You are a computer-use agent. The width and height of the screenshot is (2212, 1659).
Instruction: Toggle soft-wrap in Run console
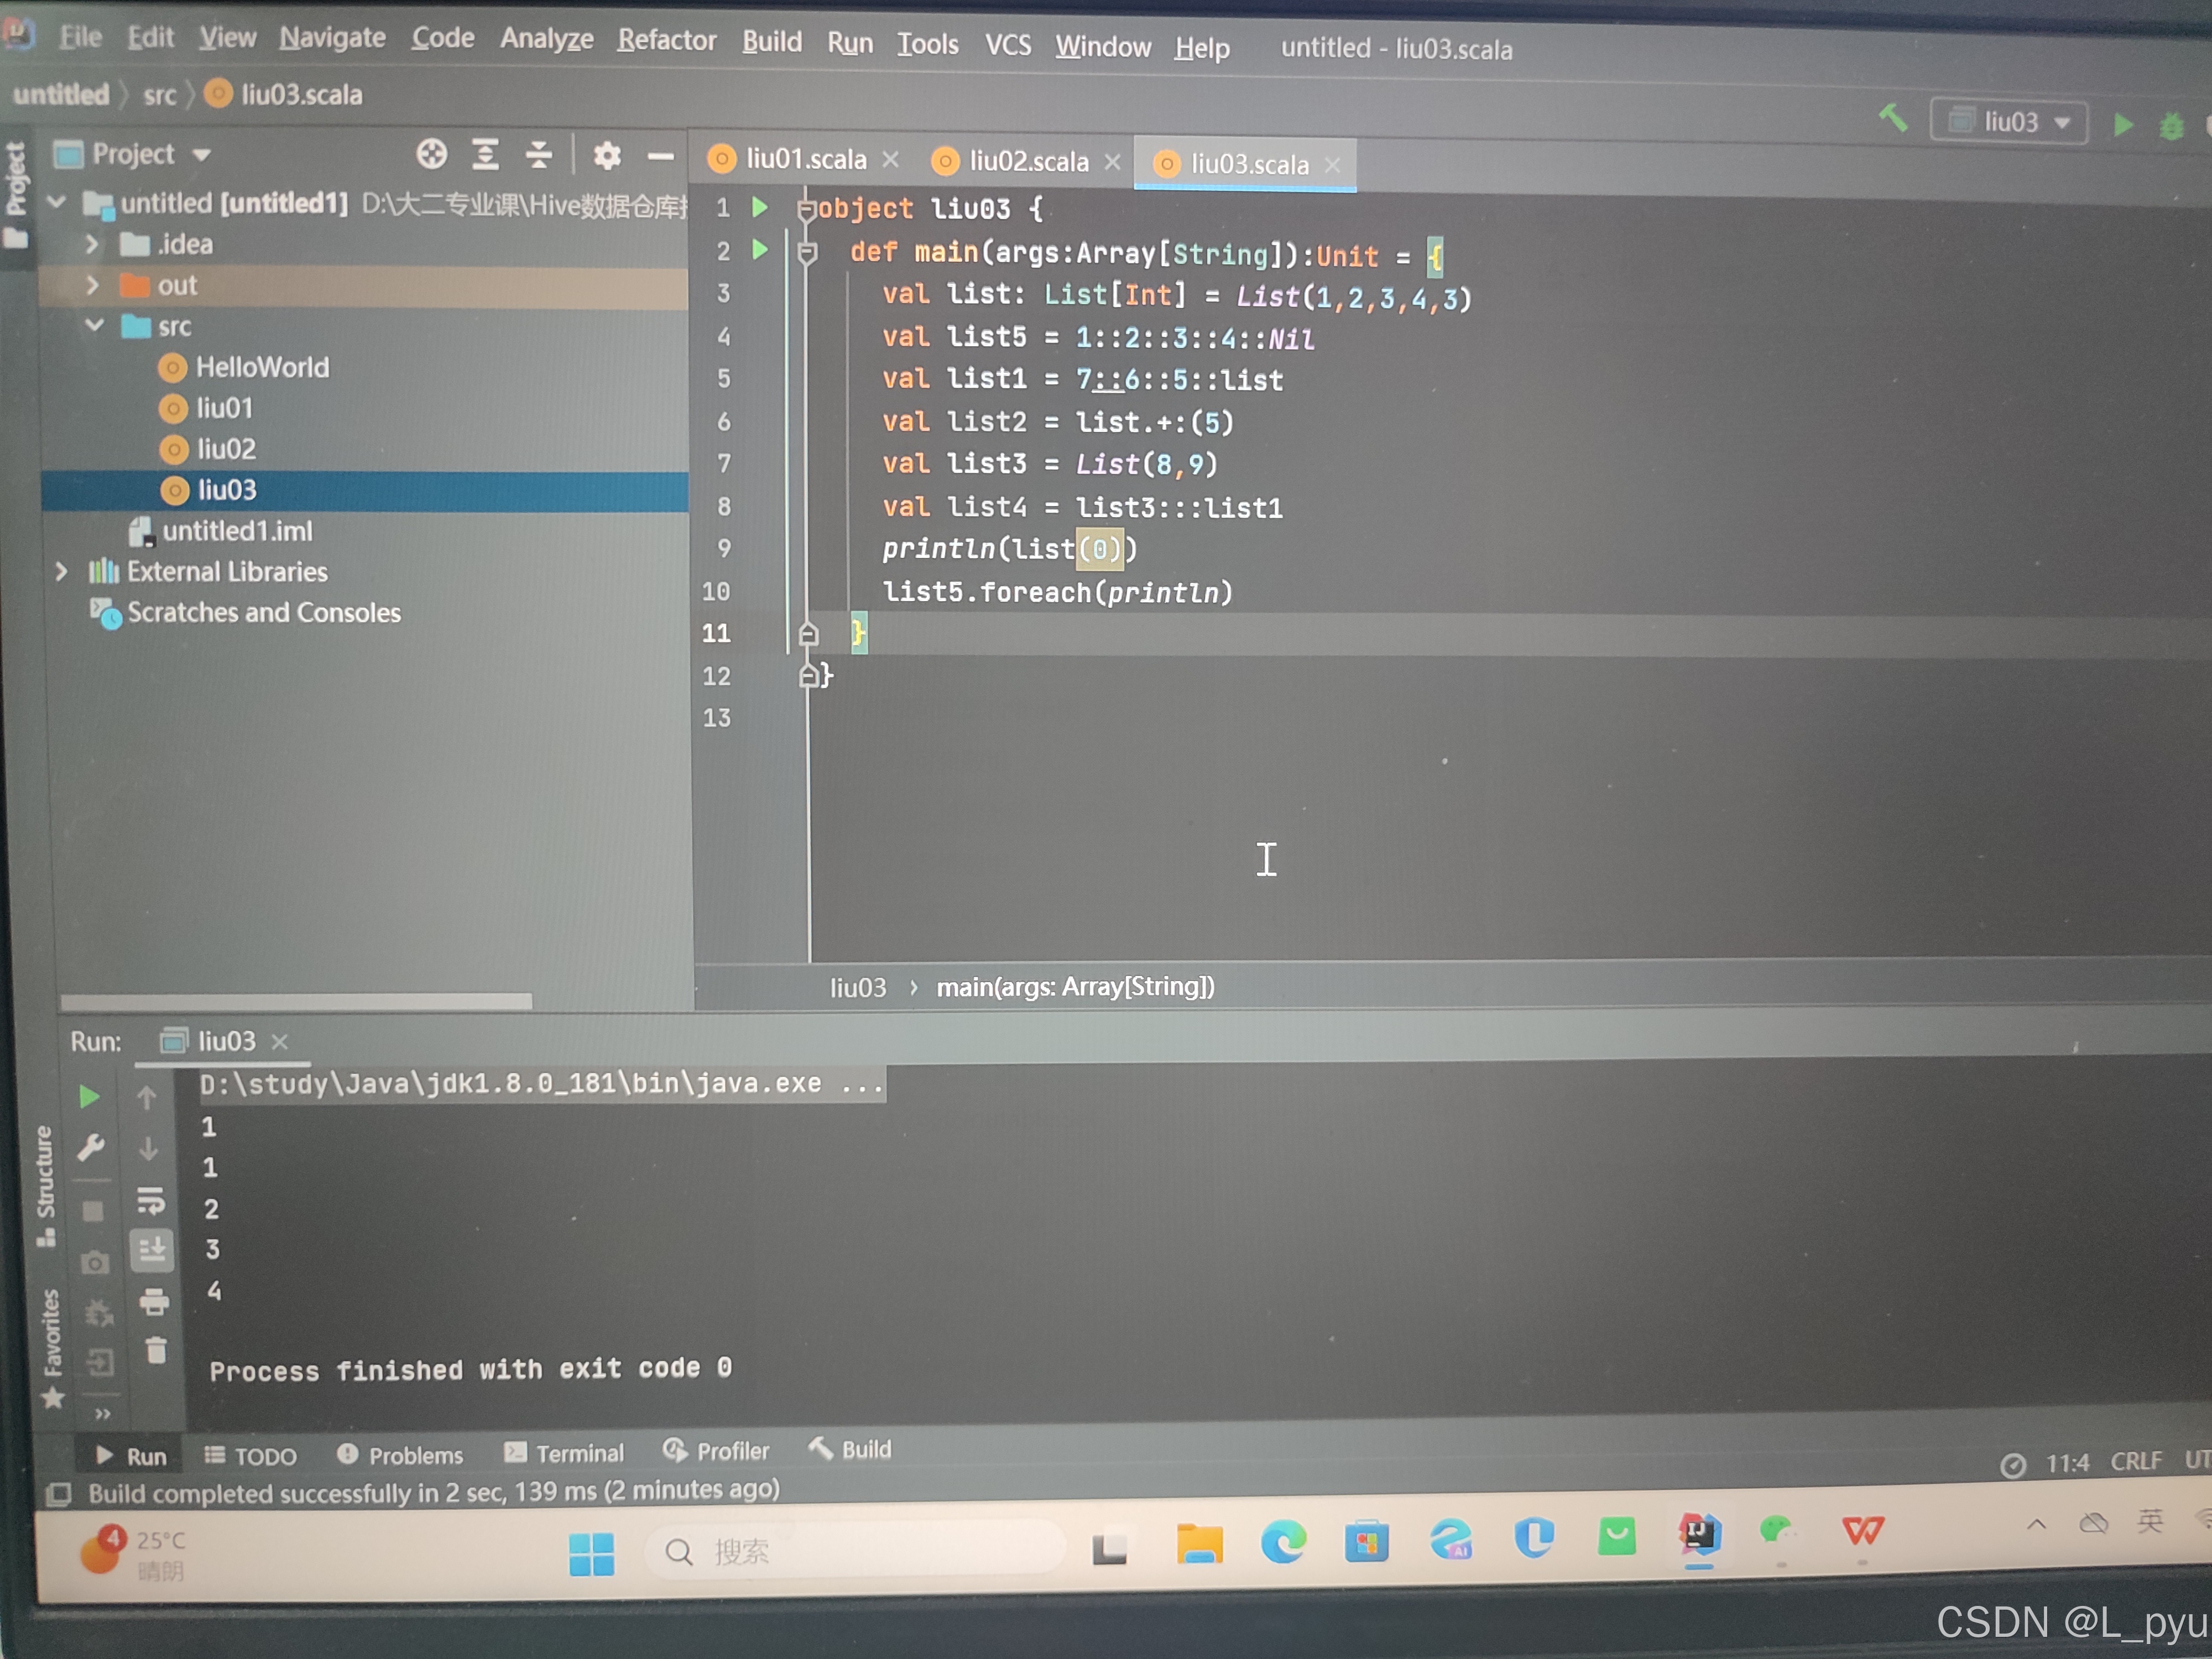151,1200
